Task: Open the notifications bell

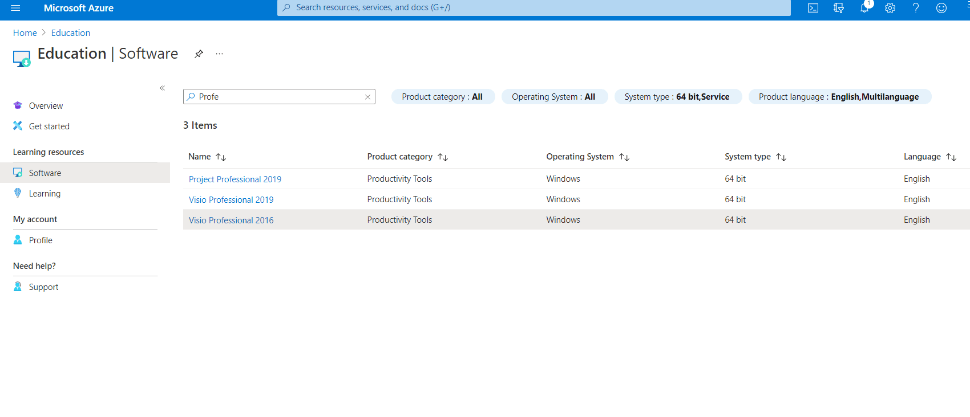Action: coord(865,8)
